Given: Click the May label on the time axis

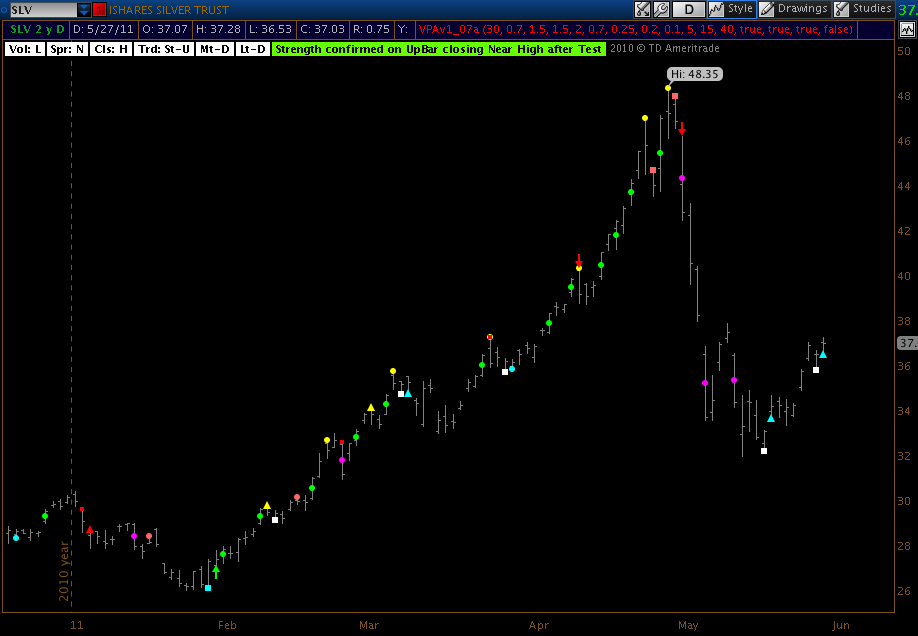Looking at the screenshot, I should 688,625.
